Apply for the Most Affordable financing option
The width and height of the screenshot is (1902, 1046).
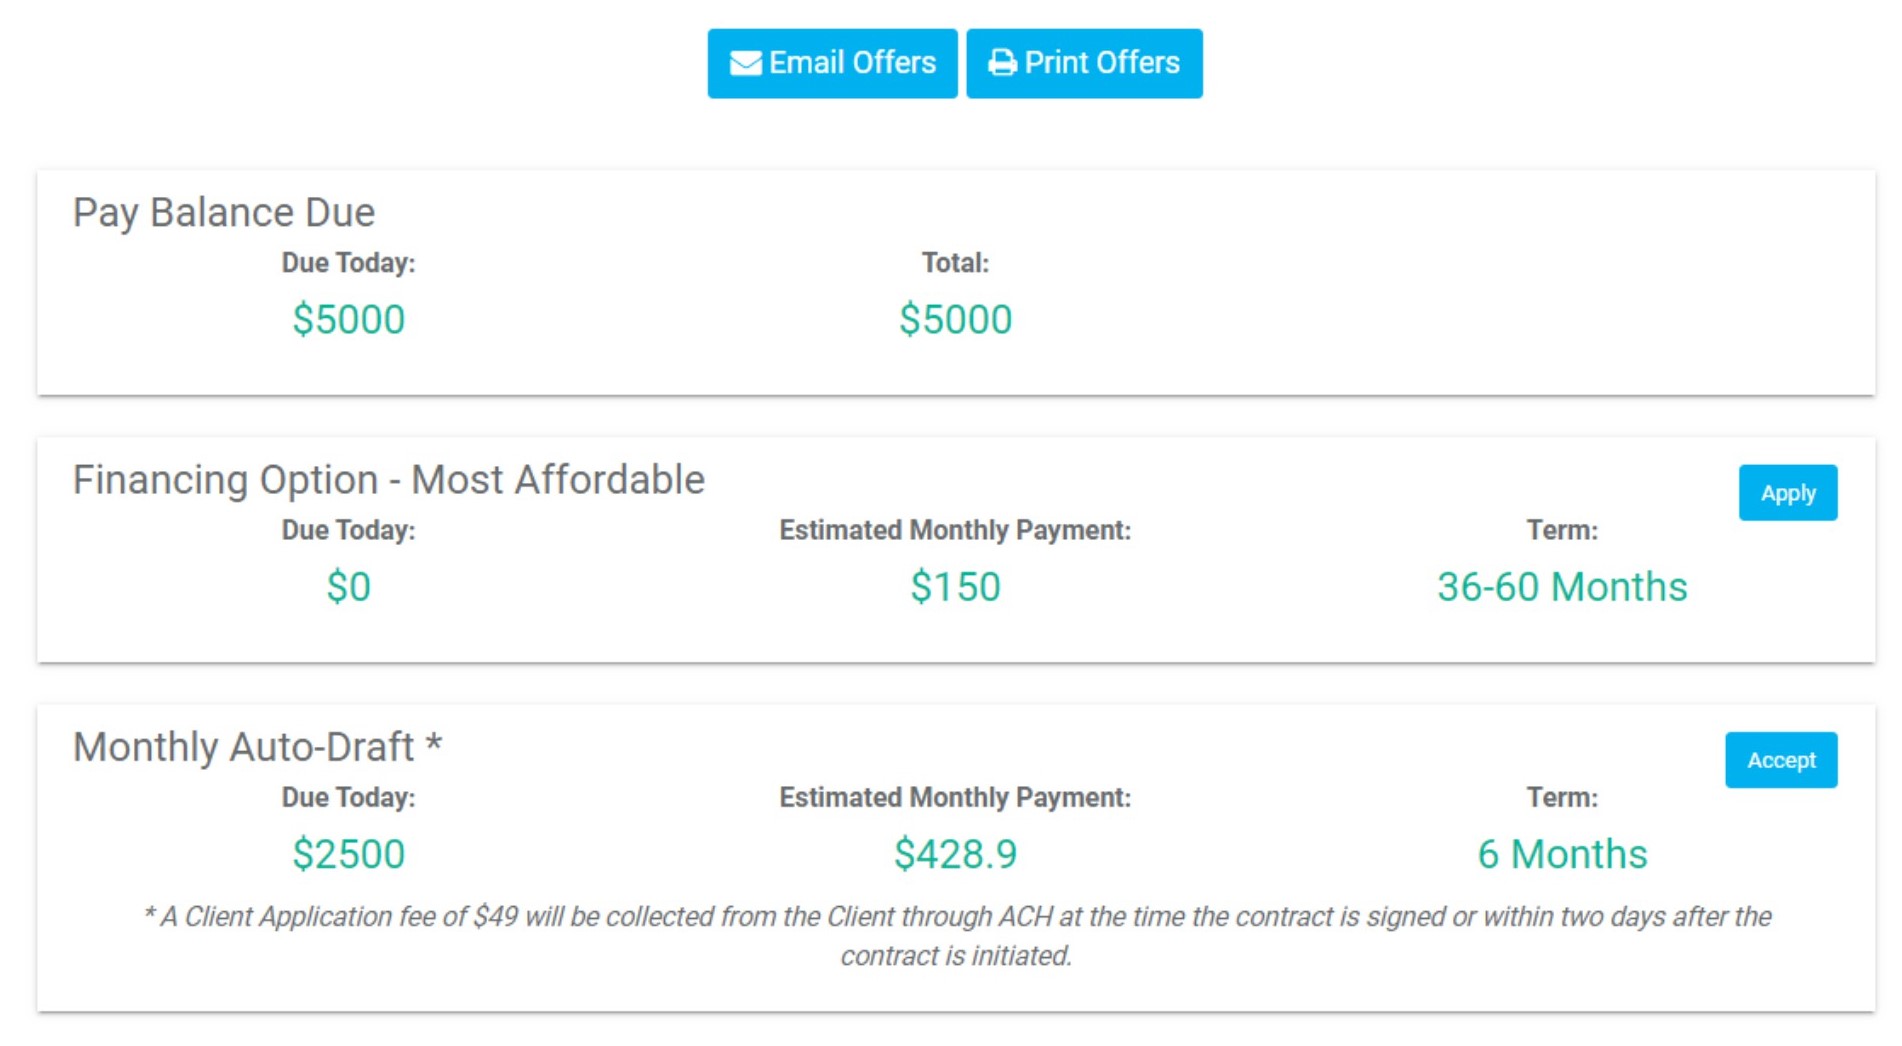point(1787,493)
